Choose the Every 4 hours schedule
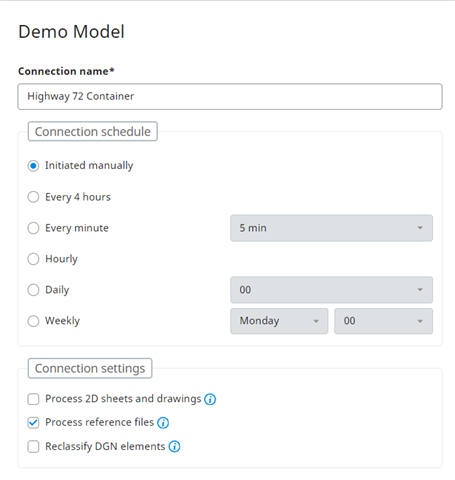Image resolution: width=455 pixels, height=480 pixels. (x=33, y=197)
